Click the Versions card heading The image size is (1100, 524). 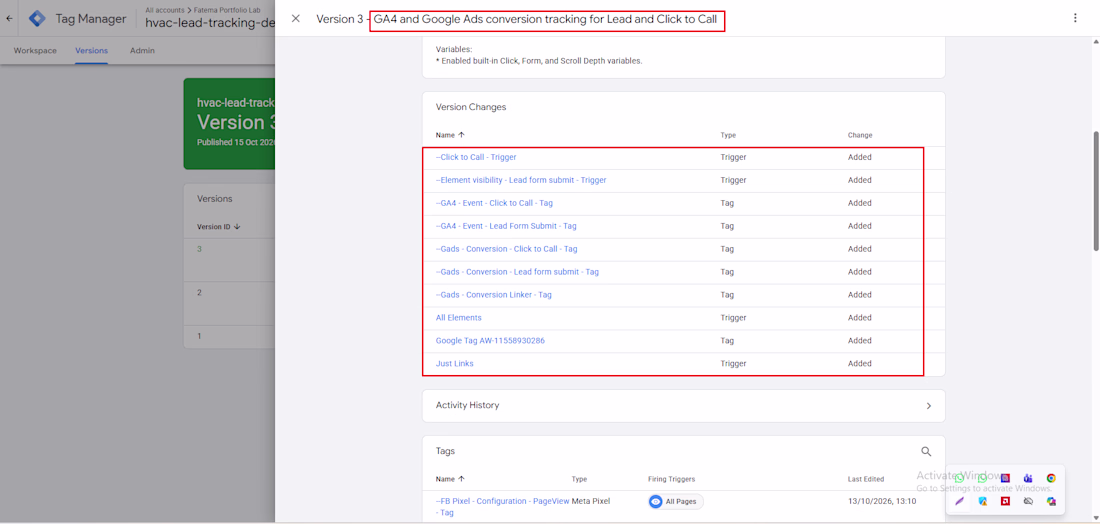215,199
